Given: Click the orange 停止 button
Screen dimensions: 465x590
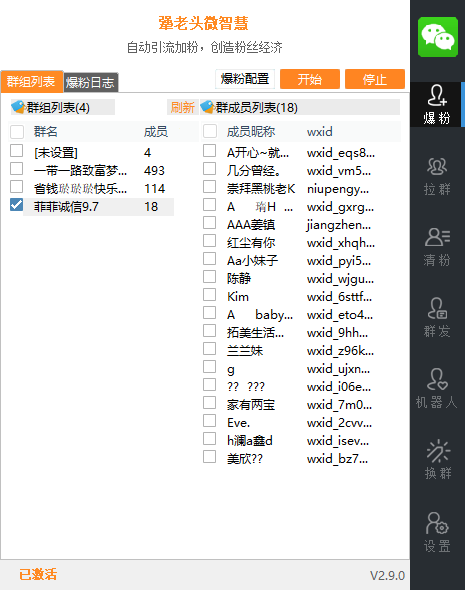Looking at the screenshot, I should coord(375,79).
